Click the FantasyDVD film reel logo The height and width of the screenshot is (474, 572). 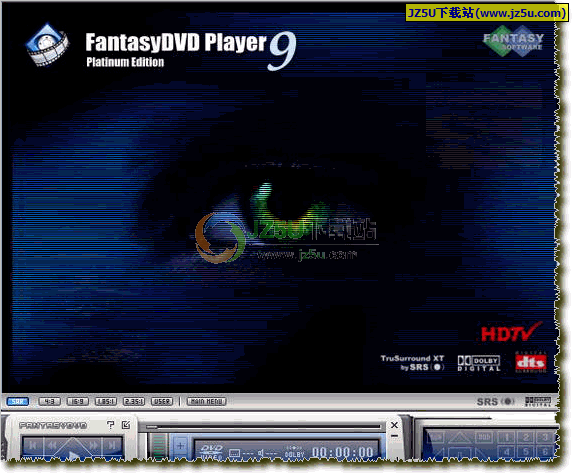(47, 45)
